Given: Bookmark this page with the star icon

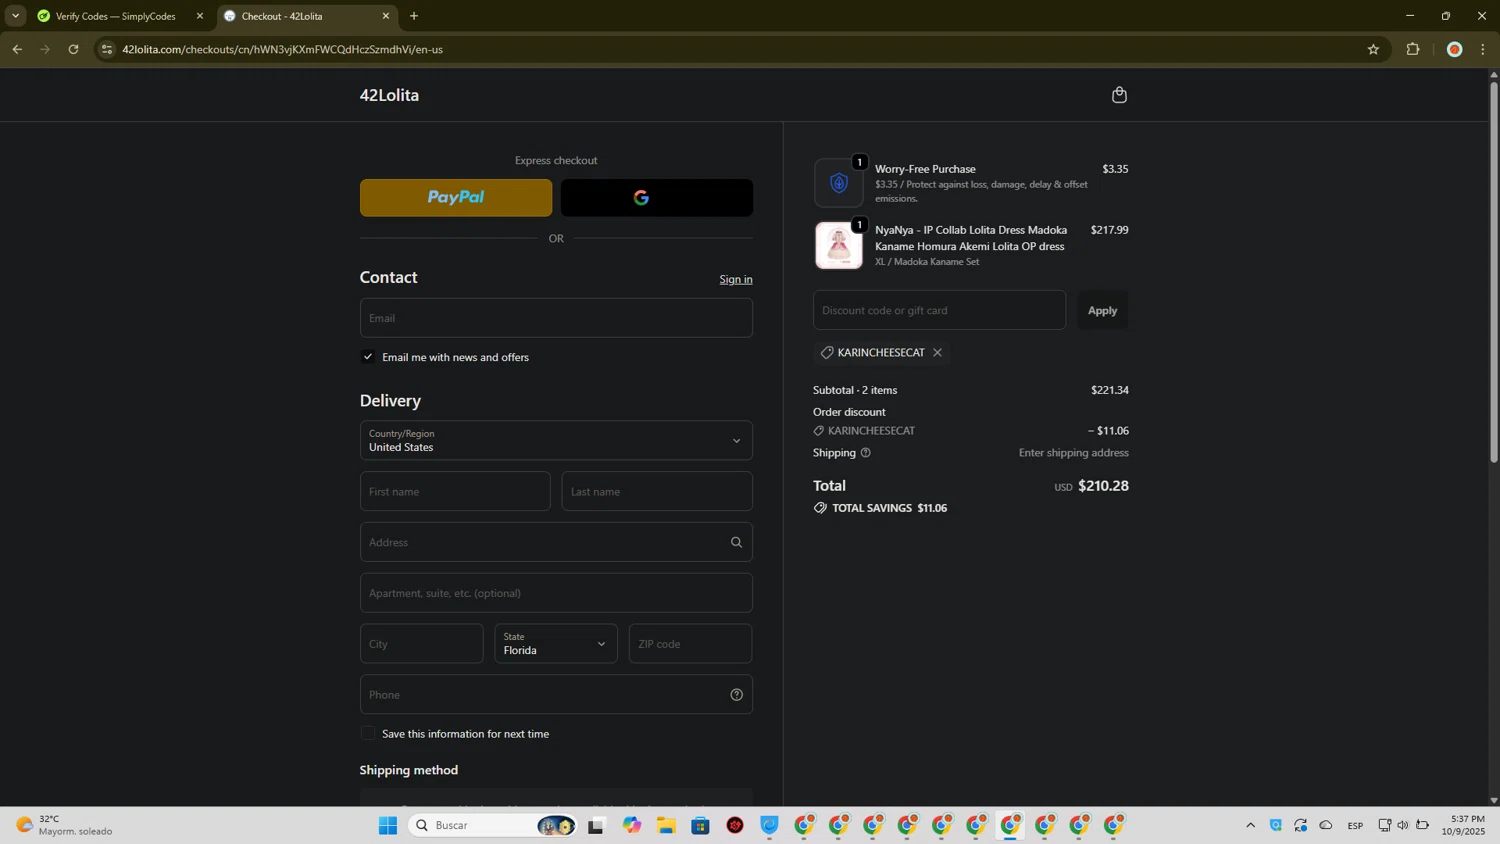Looking at the screenshot, I should (x=1373, y=49).
